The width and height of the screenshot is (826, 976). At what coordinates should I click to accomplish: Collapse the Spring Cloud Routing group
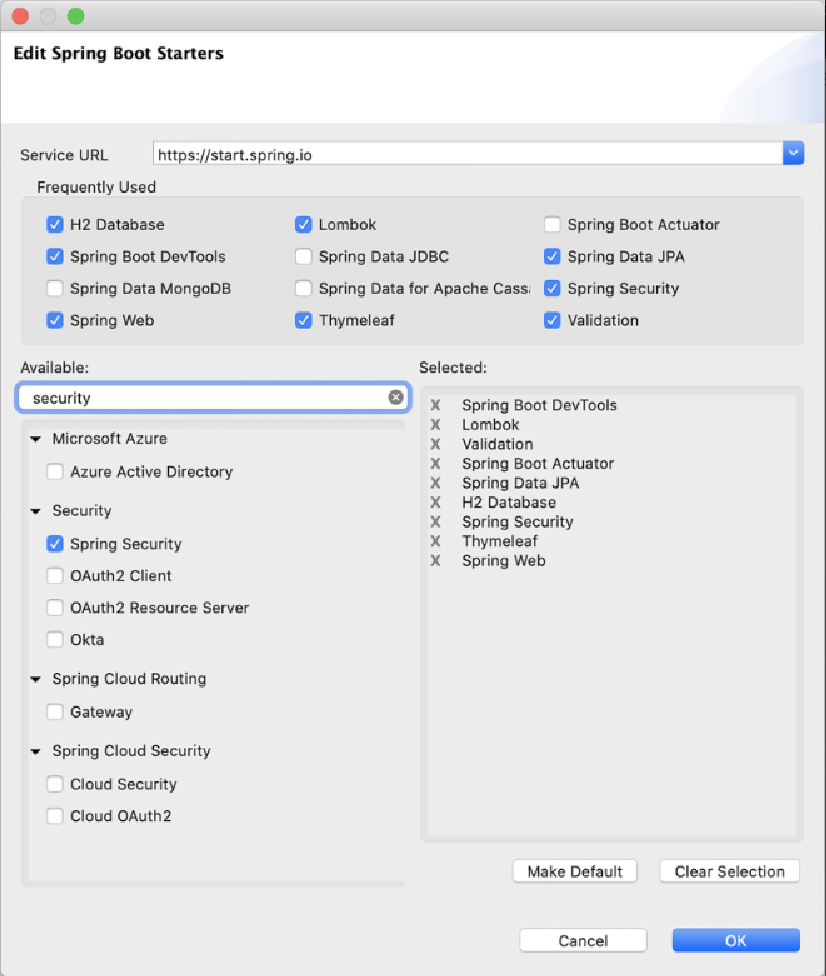(35, 680)
